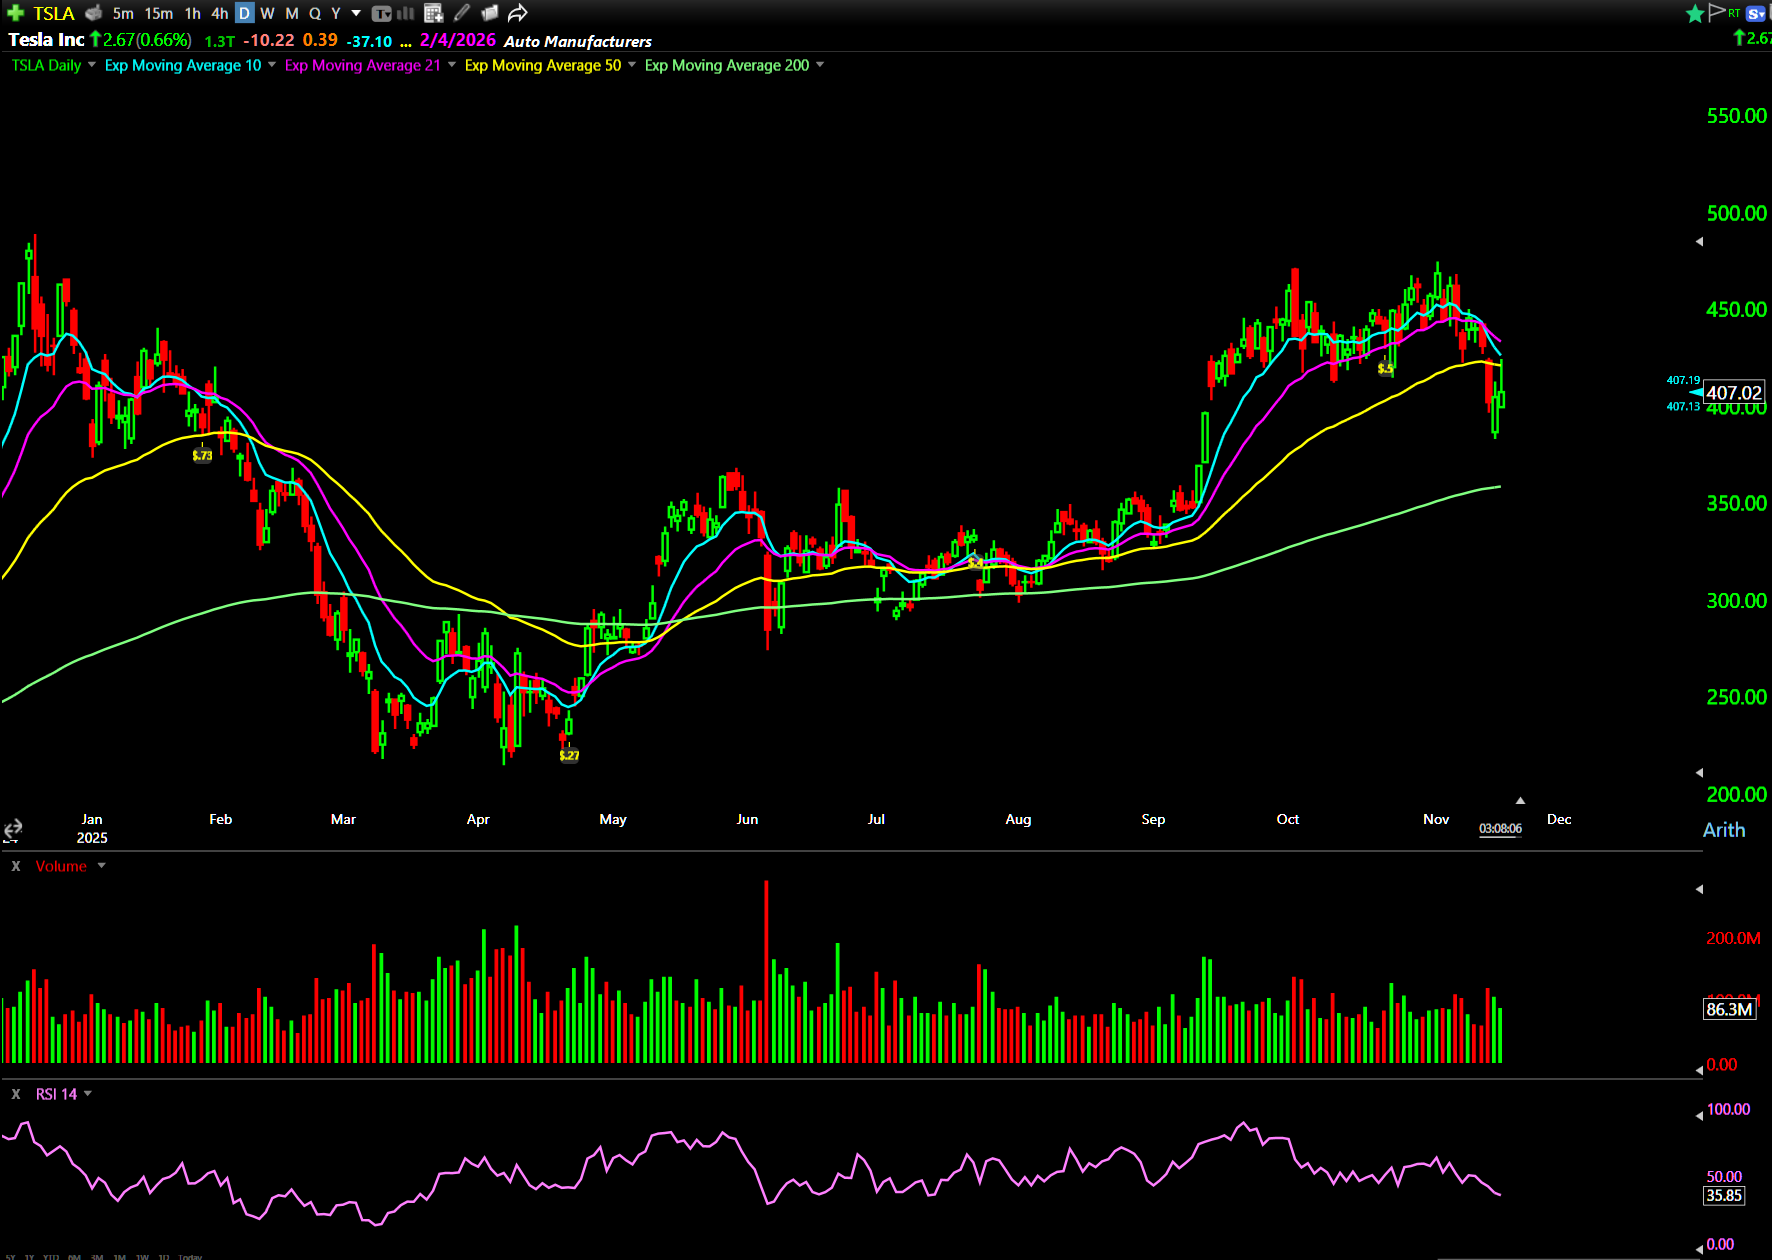Click the blue S dropdown button
This screenshot has height=1260, width=1772.
(1755, 13)
